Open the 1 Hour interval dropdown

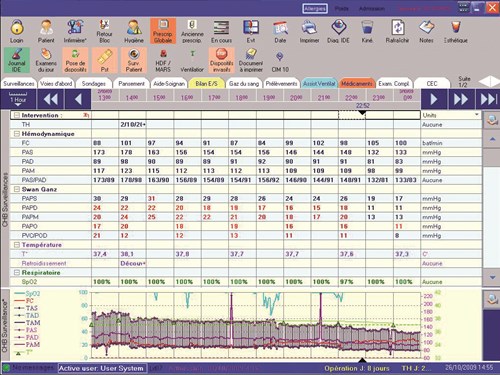pos(18,99)
